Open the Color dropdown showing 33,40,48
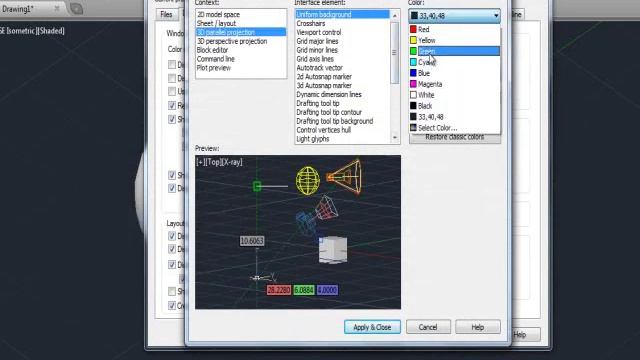 [454, 16]
